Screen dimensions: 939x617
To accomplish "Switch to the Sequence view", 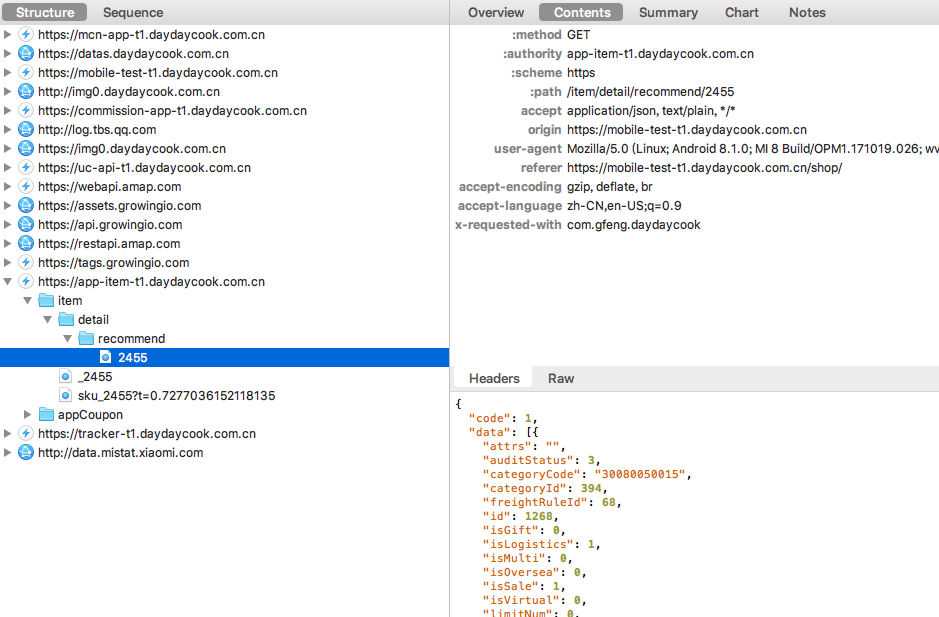I will [133, 12].
